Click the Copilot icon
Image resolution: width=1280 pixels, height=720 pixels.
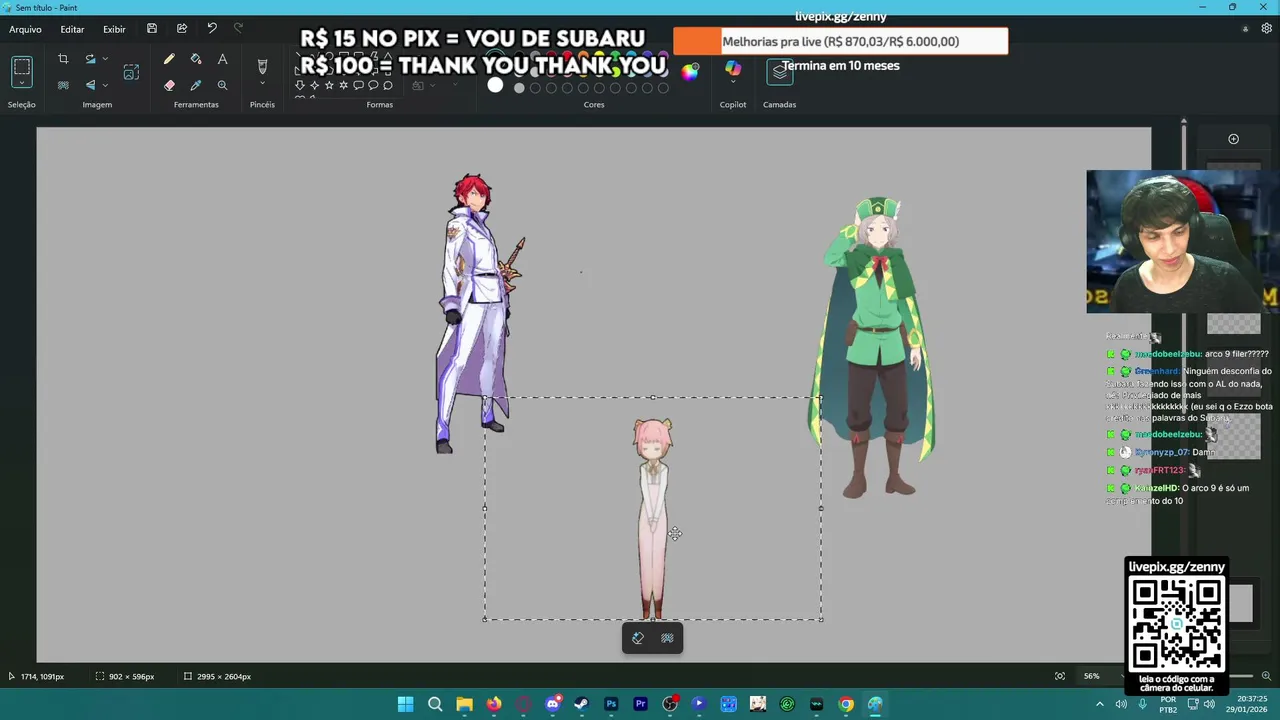coord(733,68)
